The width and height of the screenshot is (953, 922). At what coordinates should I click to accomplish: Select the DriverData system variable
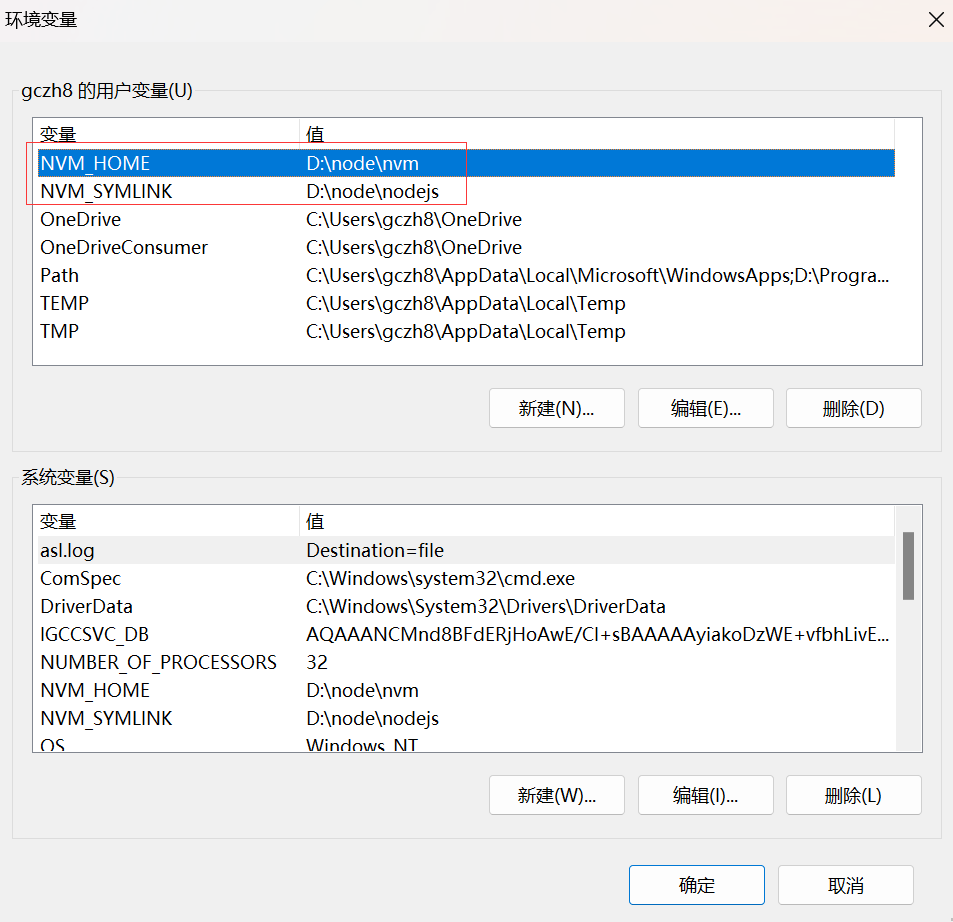click(x=466, y=606)
